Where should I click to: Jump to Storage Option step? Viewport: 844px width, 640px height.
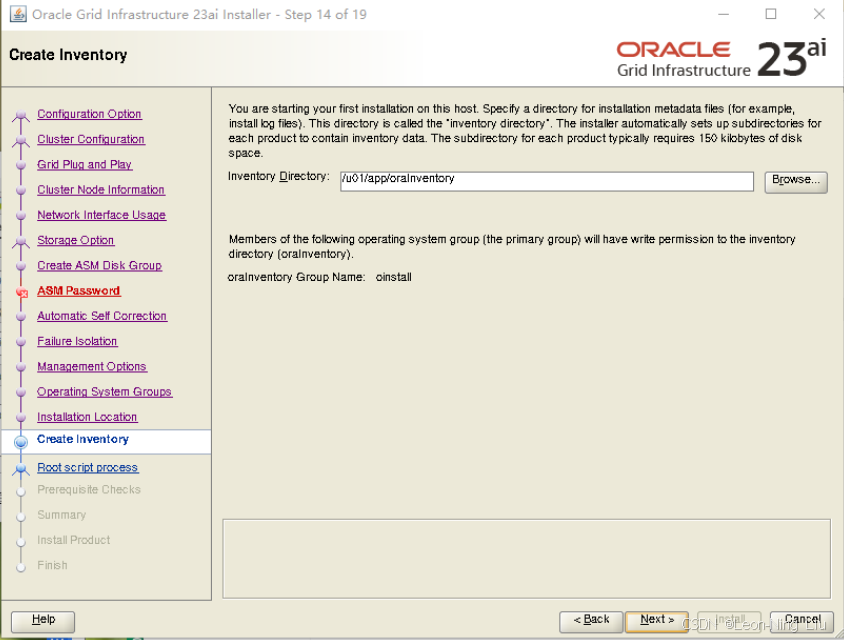75,241
